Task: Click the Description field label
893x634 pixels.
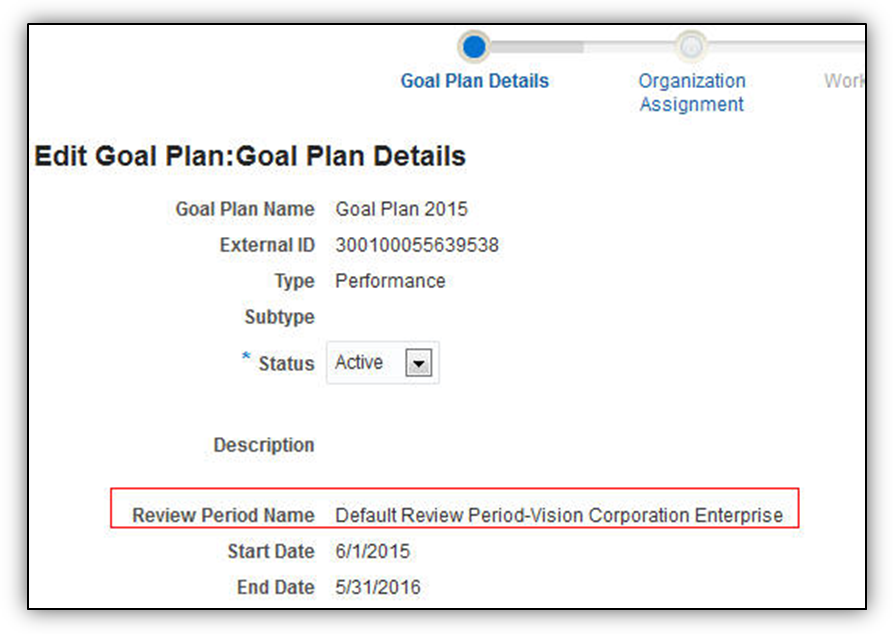Action: [x=263, y=445]
